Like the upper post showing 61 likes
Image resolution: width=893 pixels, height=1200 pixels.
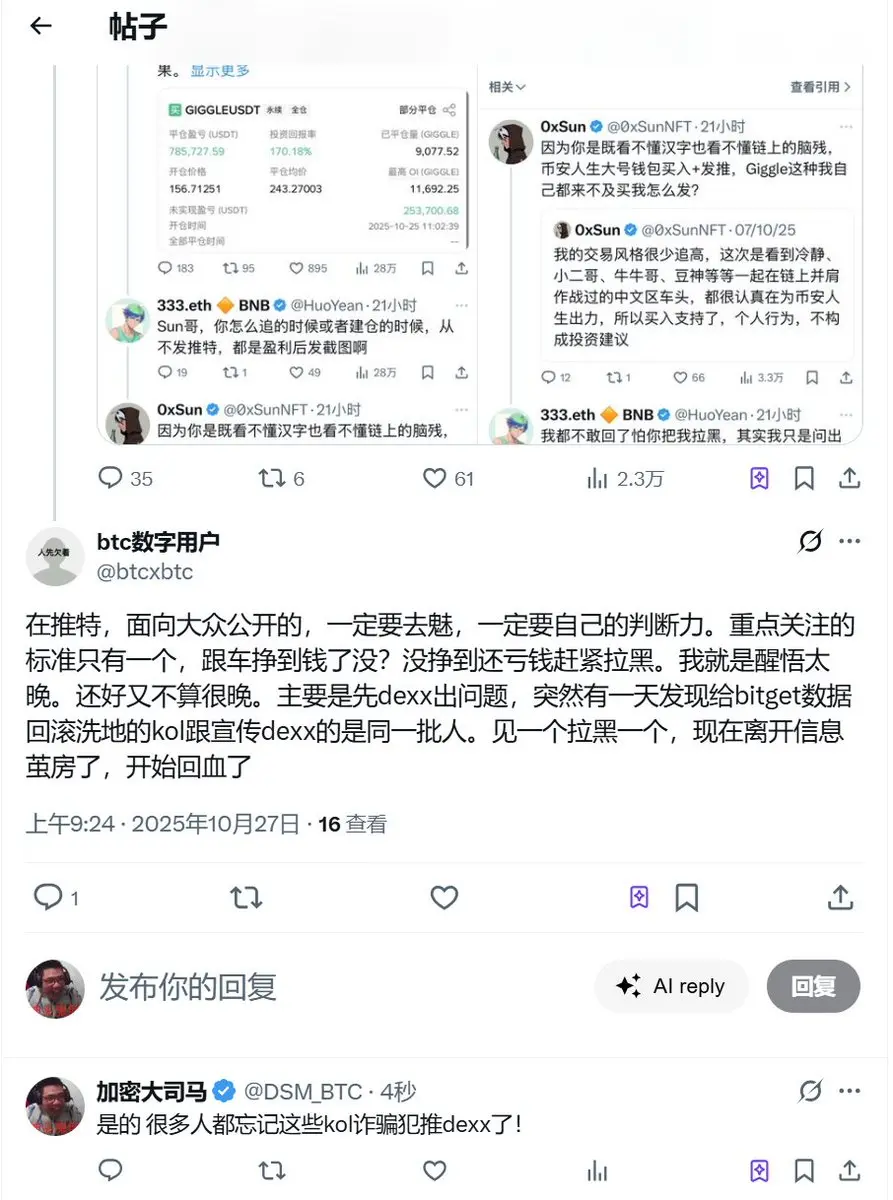448,478
